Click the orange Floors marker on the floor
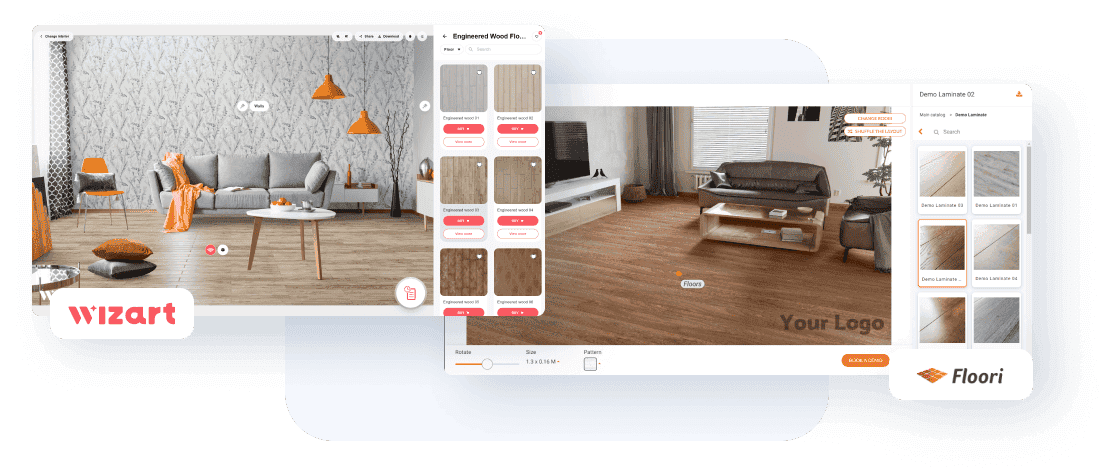The height and width of the screenshot is (474, 1114). (x=678, y=273)
